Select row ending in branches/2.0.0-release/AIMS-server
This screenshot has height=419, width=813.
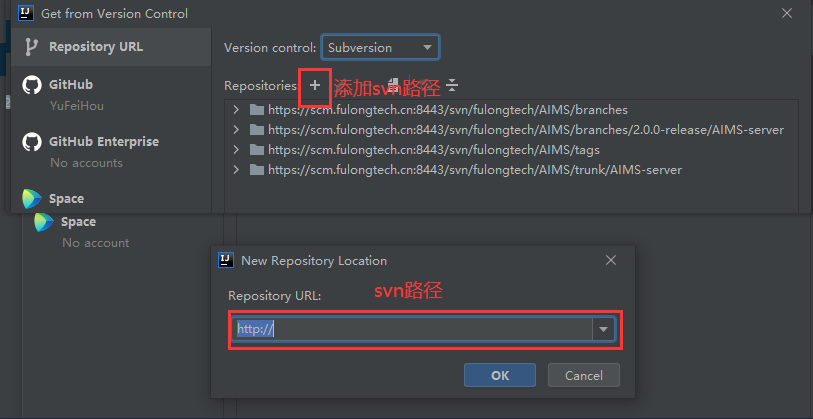coord(512,130)
